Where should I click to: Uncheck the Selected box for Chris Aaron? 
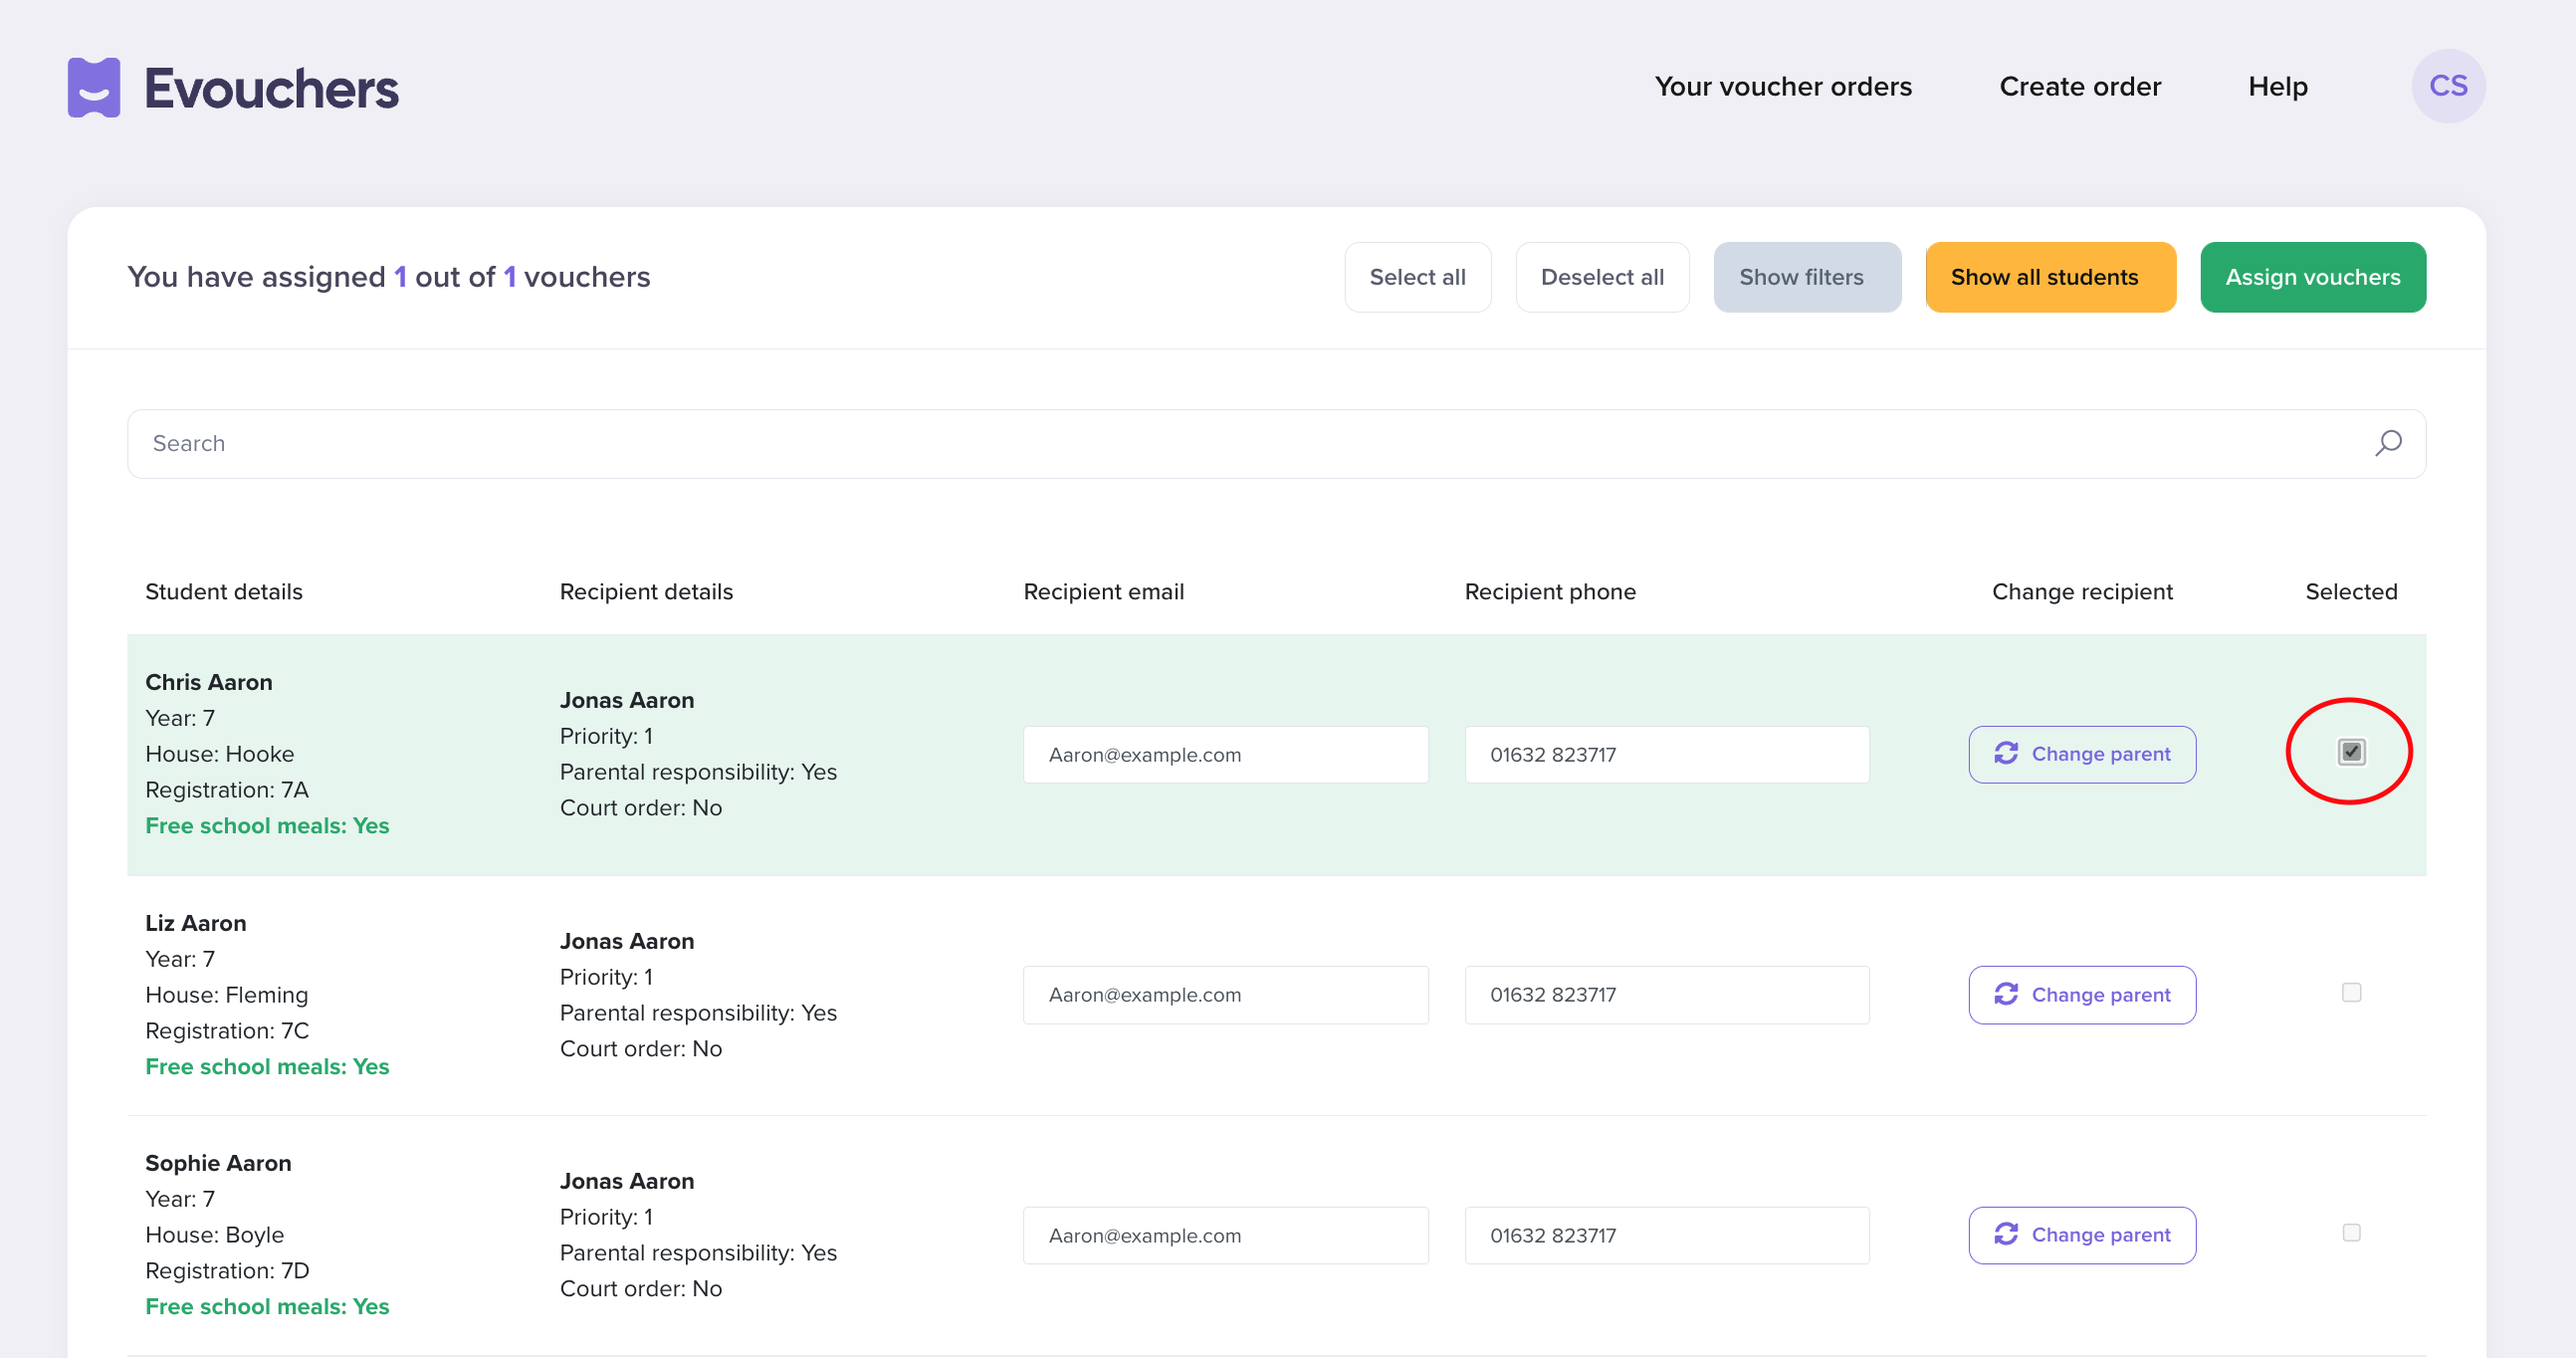coord(2351,751)
